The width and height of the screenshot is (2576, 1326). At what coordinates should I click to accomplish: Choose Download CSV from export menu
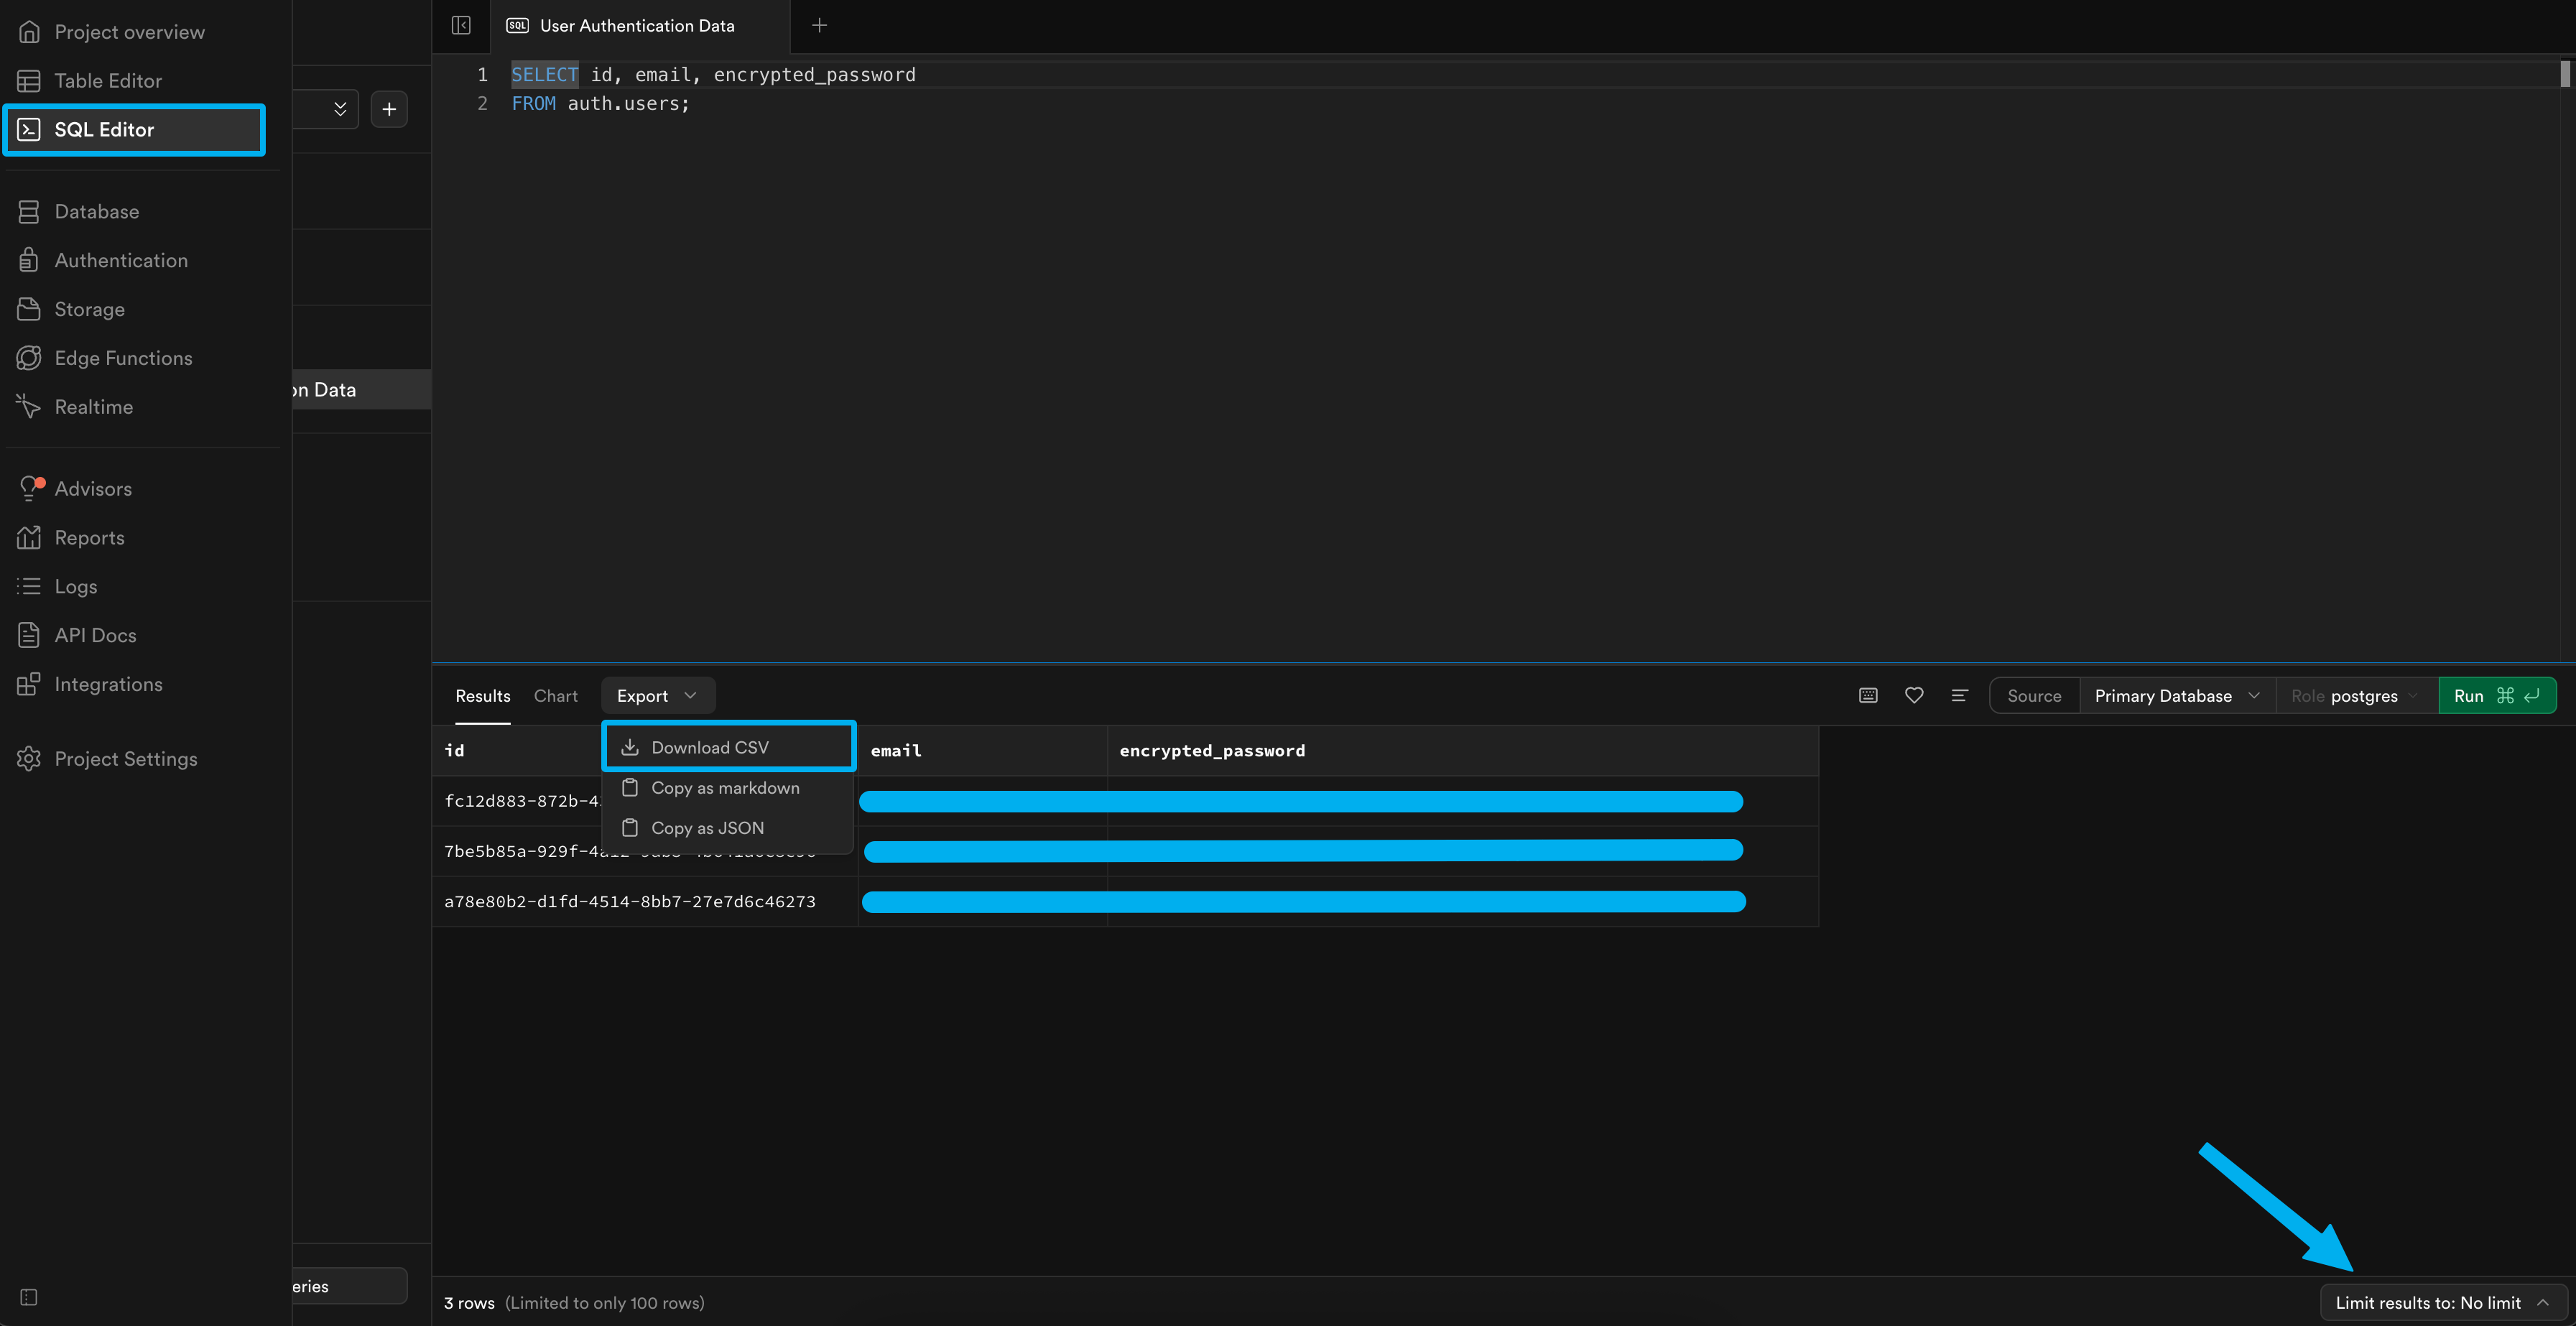point(729,748)
